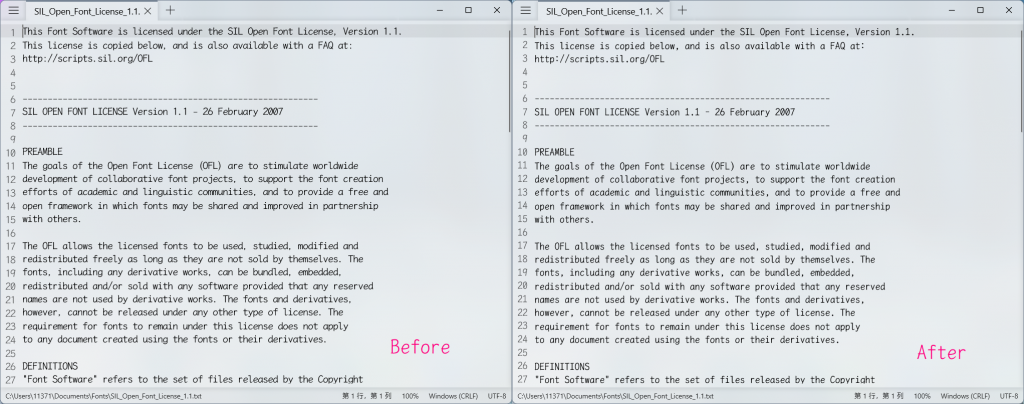Click Windows (CRLF) in left status bar

point(453,396)
